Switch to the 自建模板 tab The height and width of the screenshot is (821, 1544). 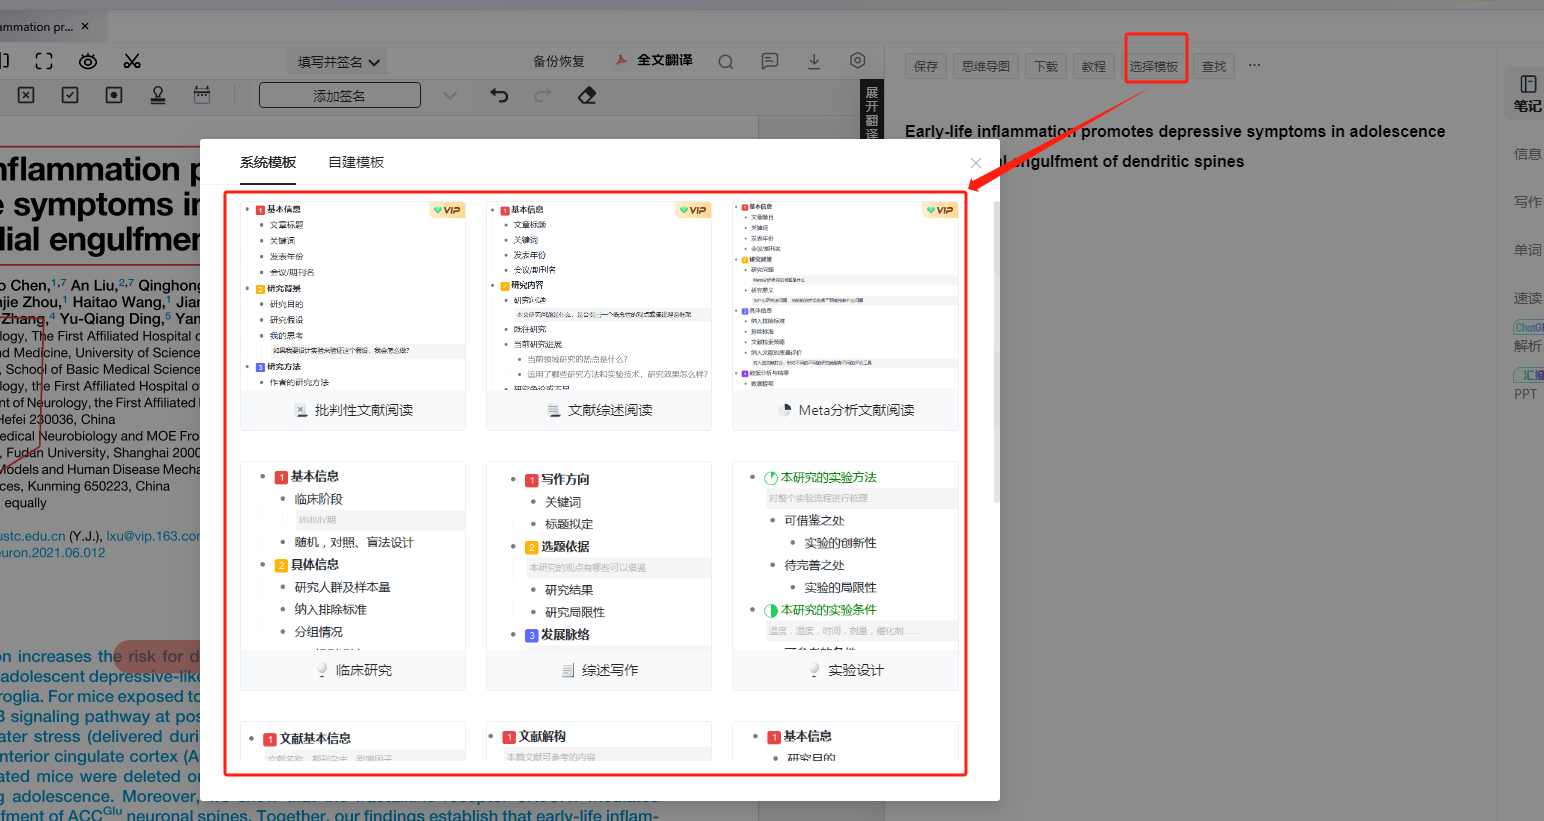356,162
